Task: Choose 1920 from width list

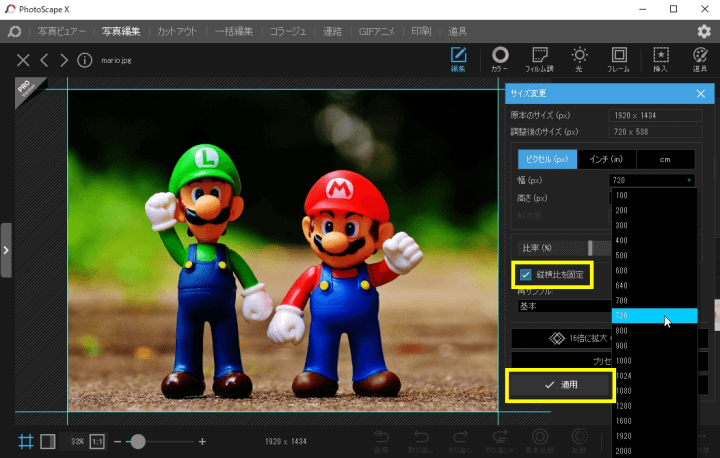Action: (654, 436)
